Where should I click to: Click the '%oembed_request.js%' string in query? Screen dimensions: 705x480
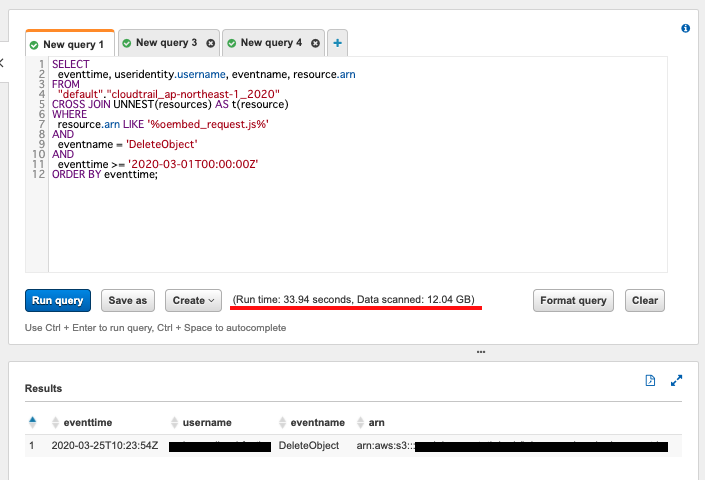click(208, 124)
